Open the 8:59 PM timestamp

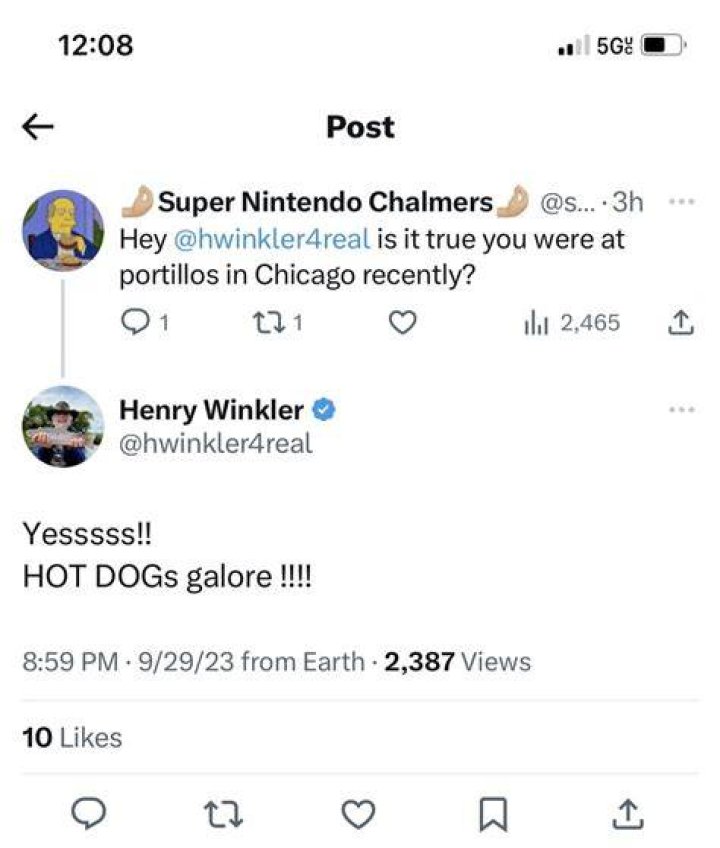(x=70, y=661)
